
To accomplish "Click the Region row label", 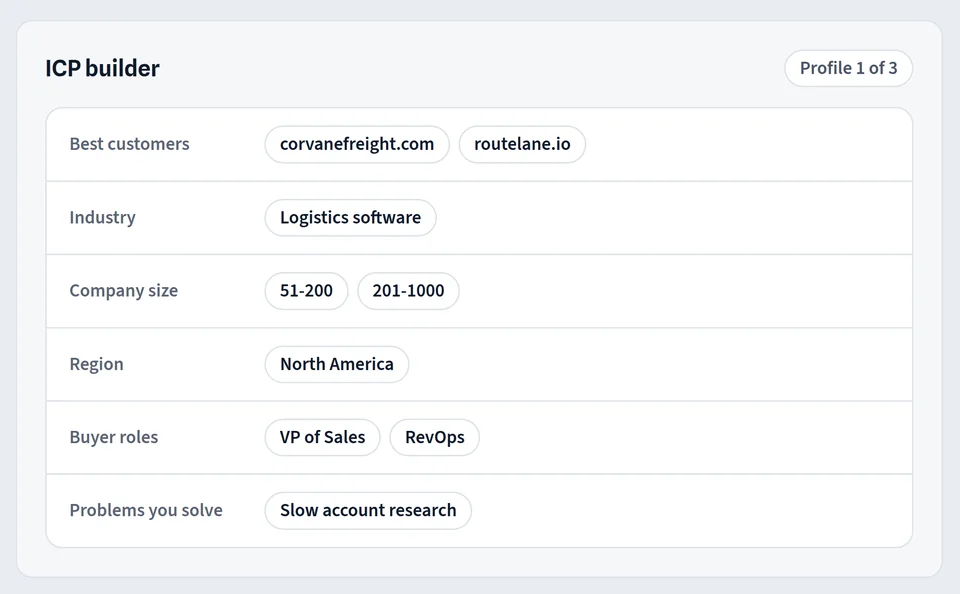I will coord(97,364).
